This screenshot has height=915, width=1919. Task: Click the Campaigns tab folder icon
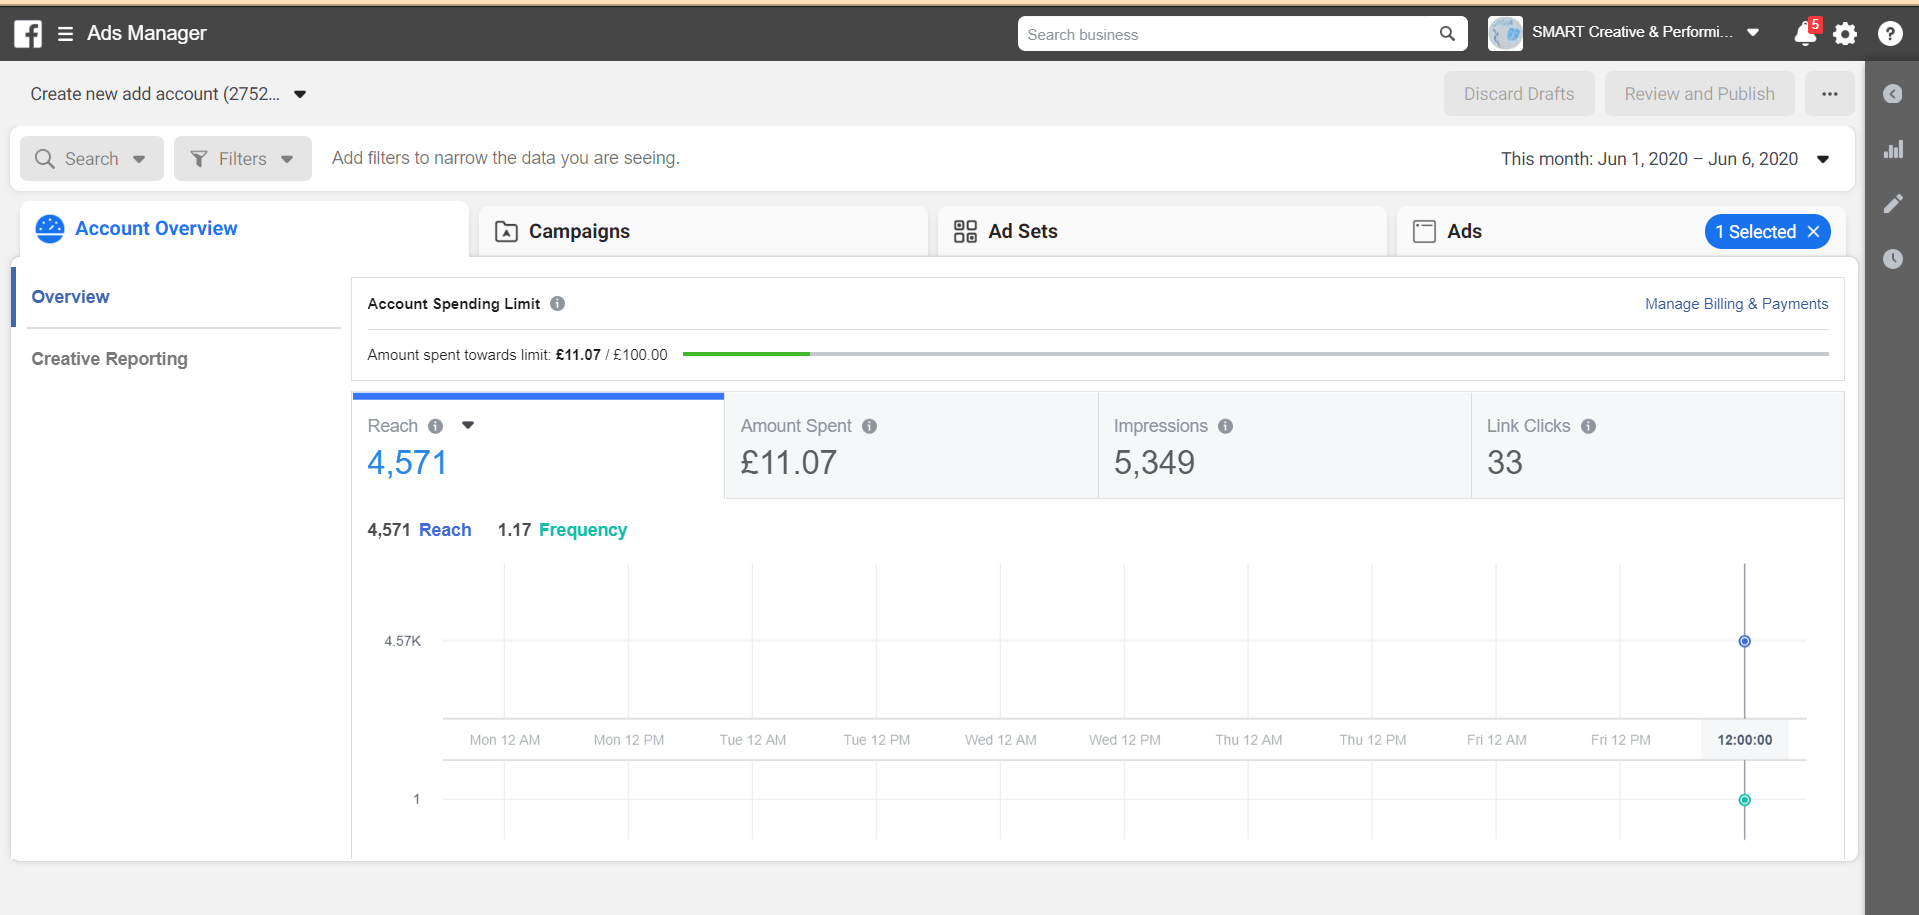[506, 232]
